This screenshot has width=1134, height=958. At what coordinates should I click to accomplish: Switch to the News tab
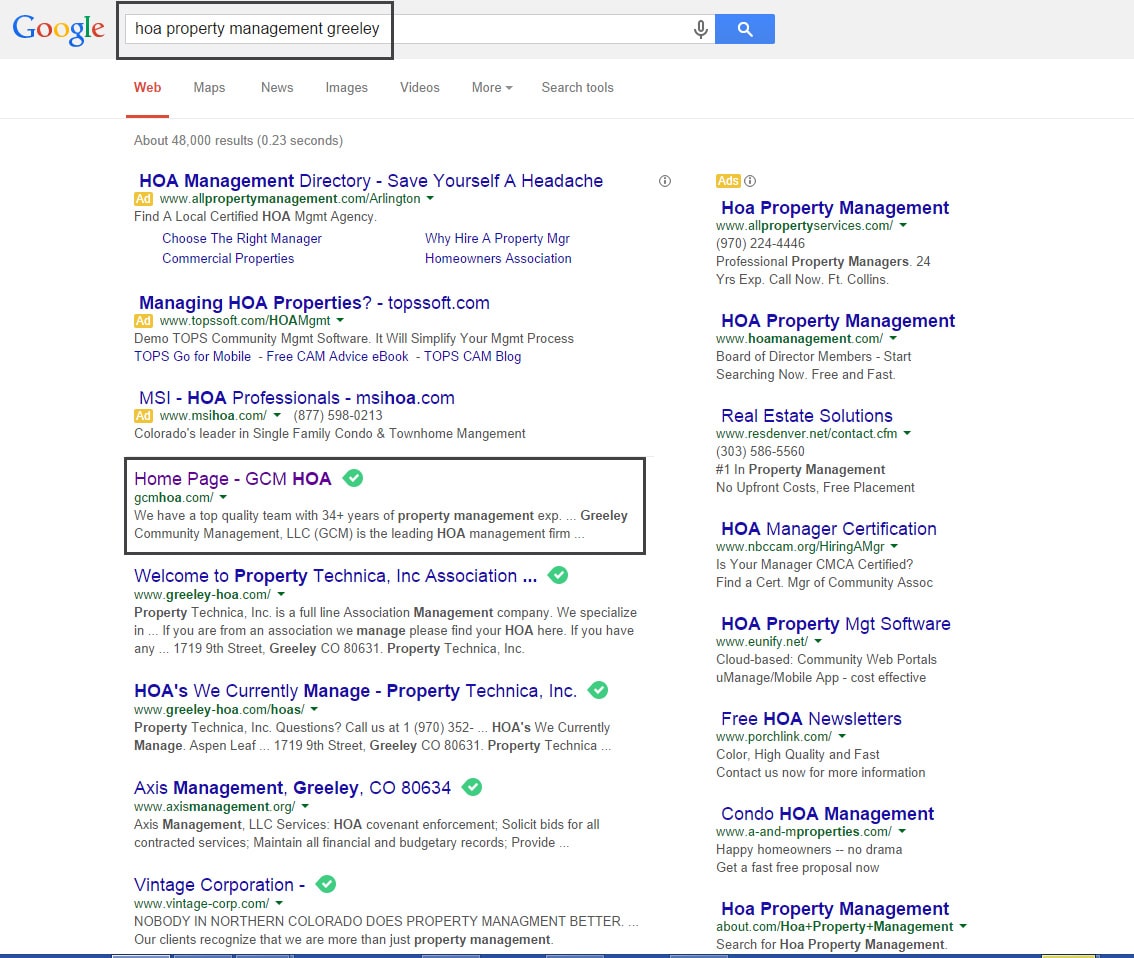(277, 87)
